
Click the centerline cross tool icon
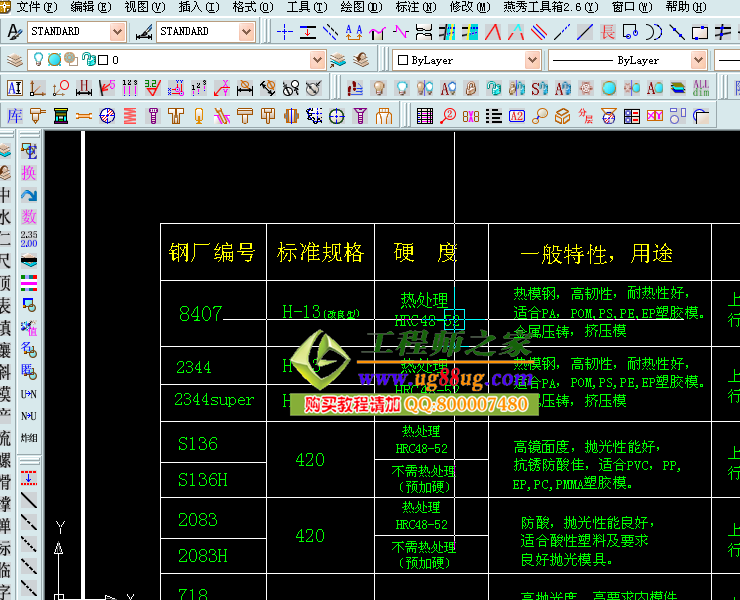click(285, 32)
